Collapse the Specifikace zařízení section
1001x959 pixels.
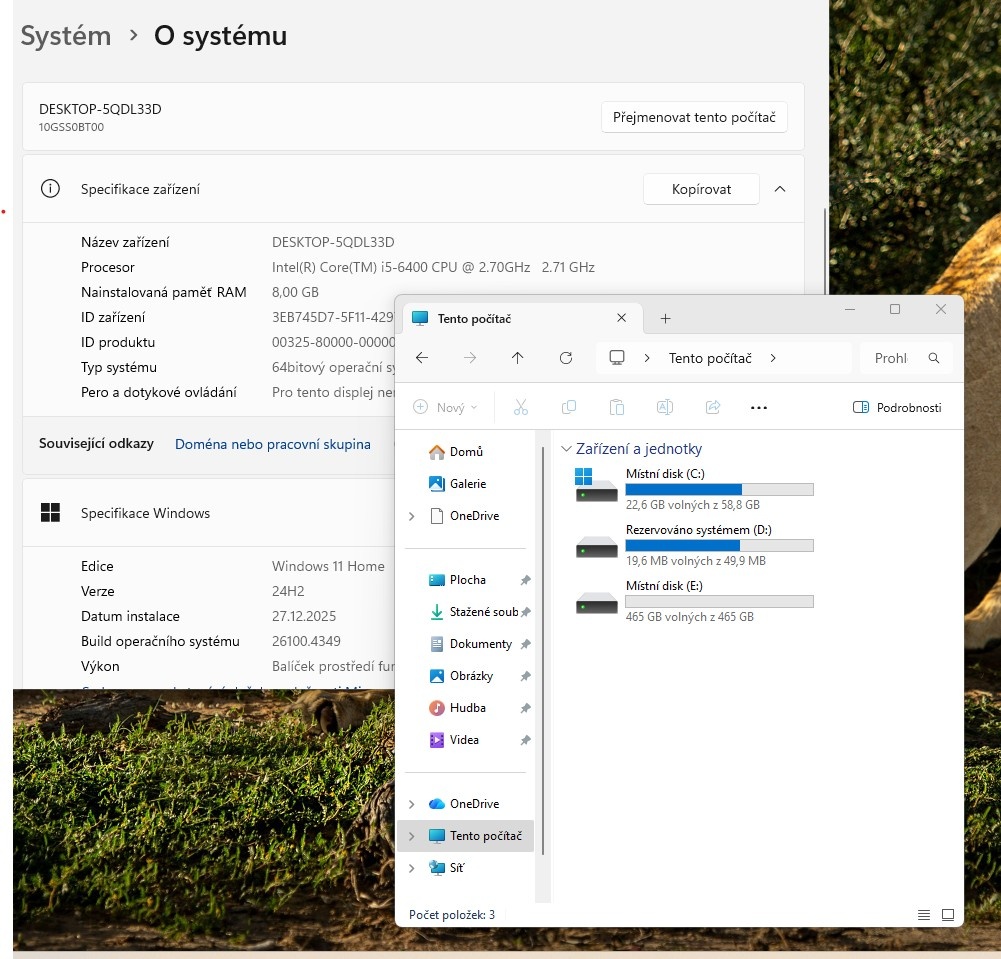coord(780,189)
